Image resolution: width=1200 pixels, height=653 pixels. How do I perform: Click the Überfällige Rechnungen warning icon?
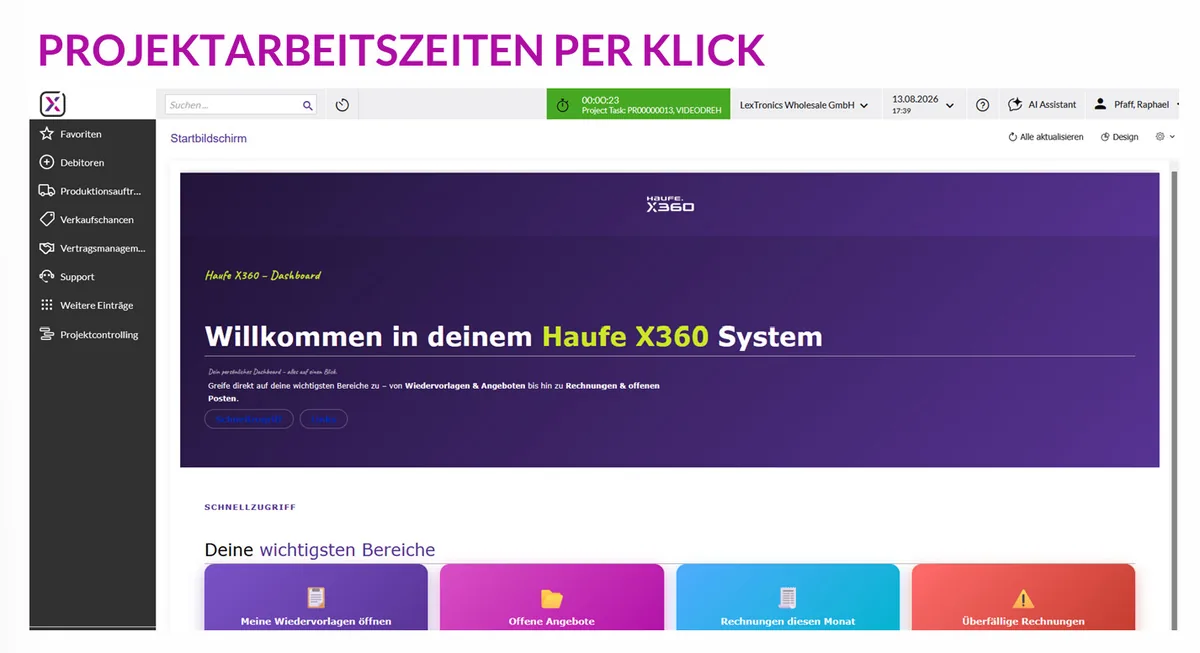click(1023, 599)
